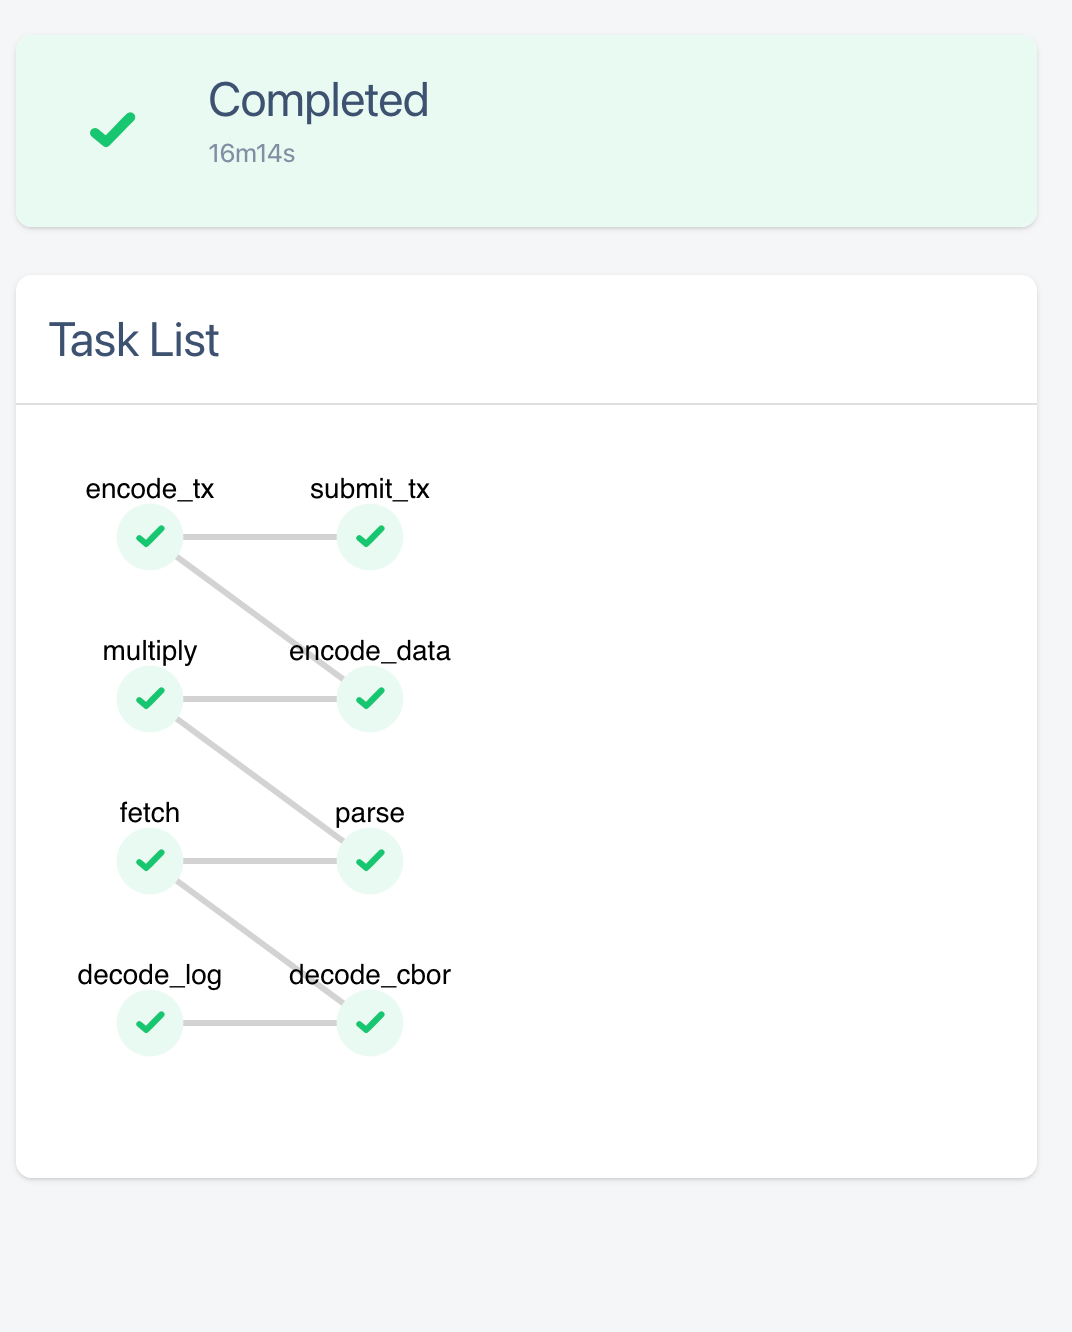The image size is (1072, 1332).
Task: Select the multiply task node icon
Action: (x=150, y=699)
